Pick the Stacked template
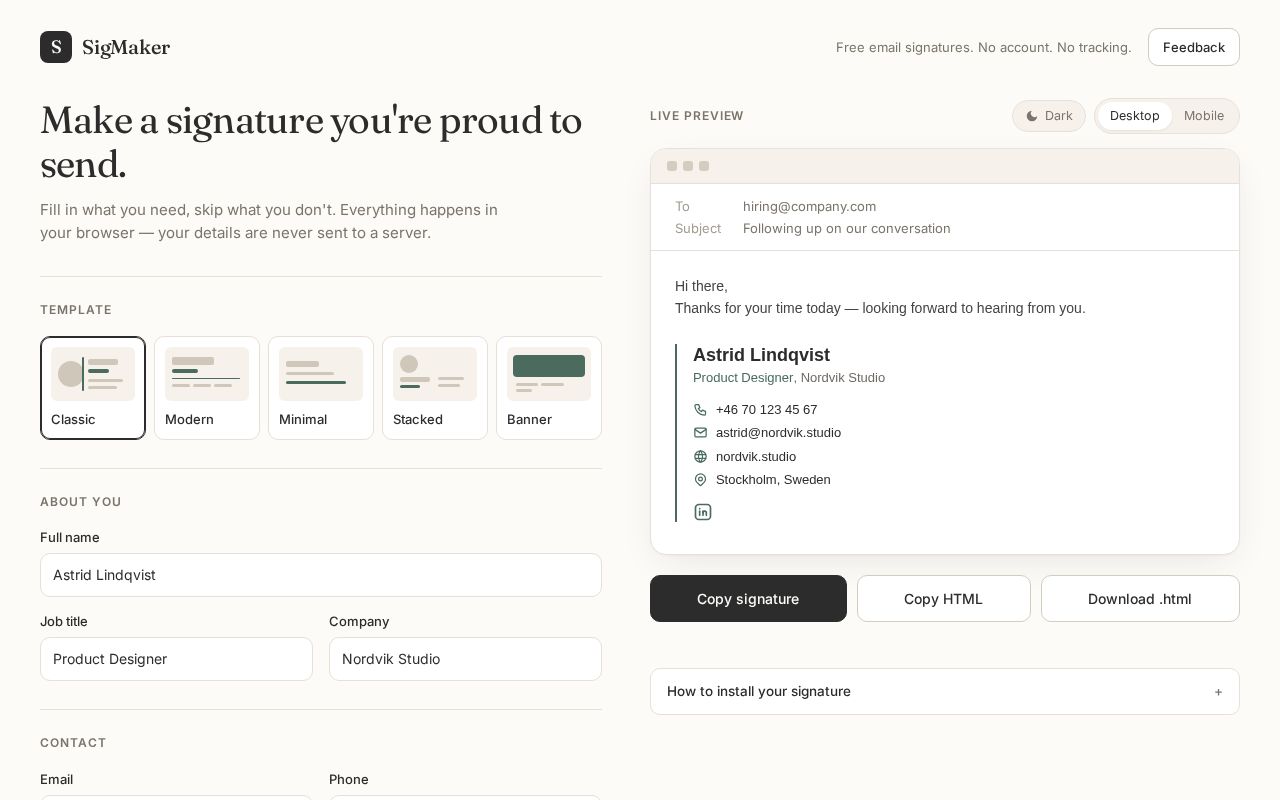 (435, 388)
